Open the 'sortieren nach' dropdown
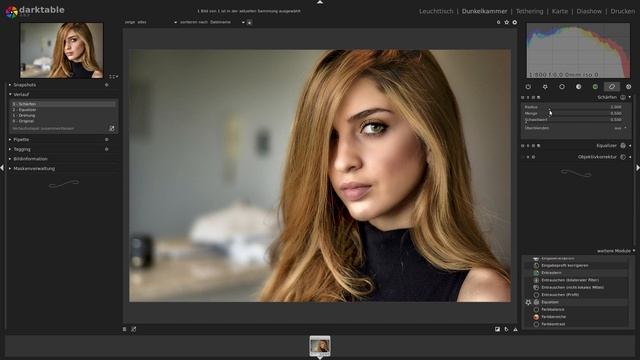This screenshot has height=360, width=640. [213, 22]
